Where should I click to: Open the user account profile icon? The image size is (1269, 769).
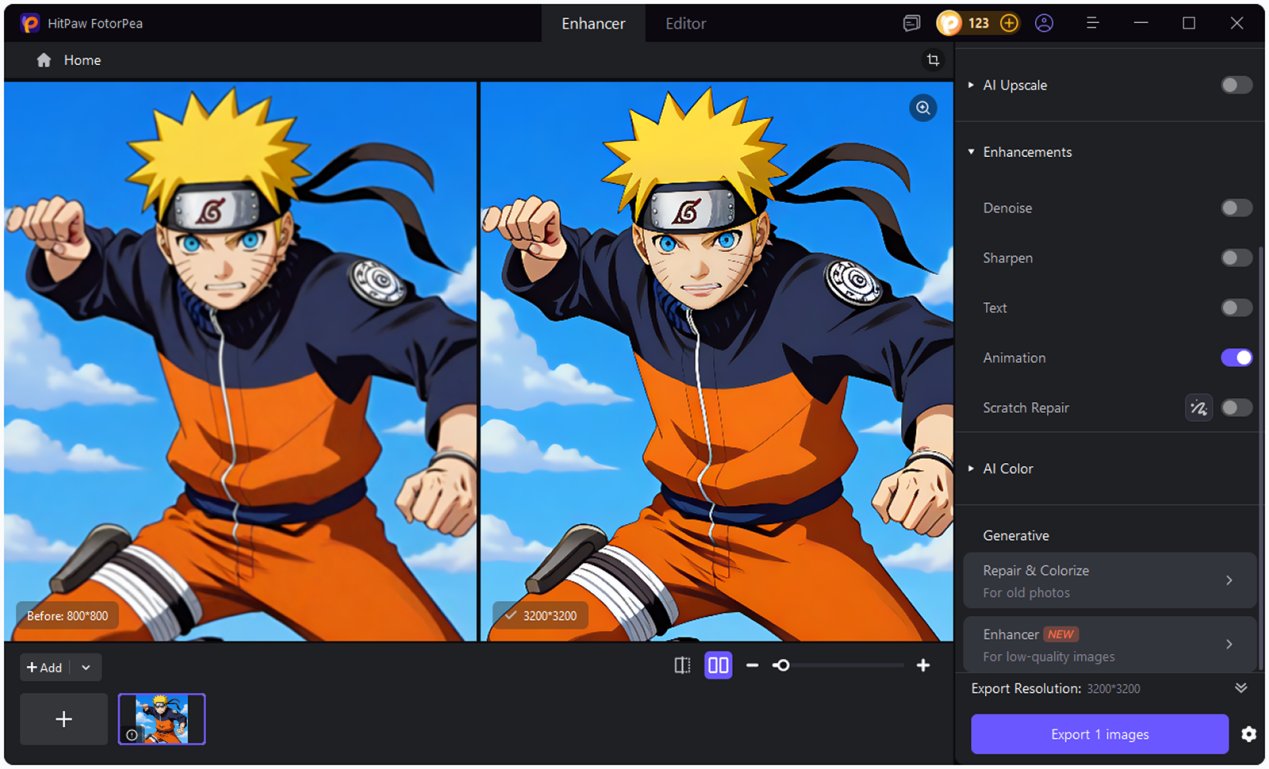[x=1044, y=23]
